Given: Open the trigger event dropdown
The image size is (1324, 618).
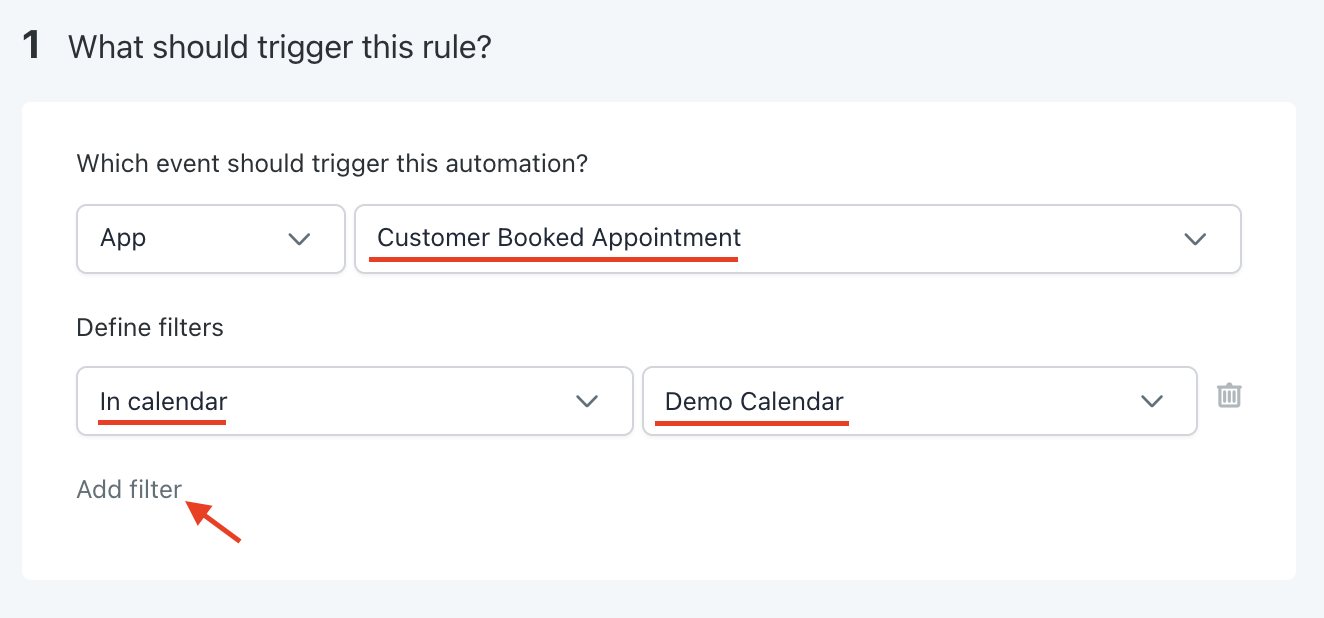Looking at the screenshot, I should [797, 239].
